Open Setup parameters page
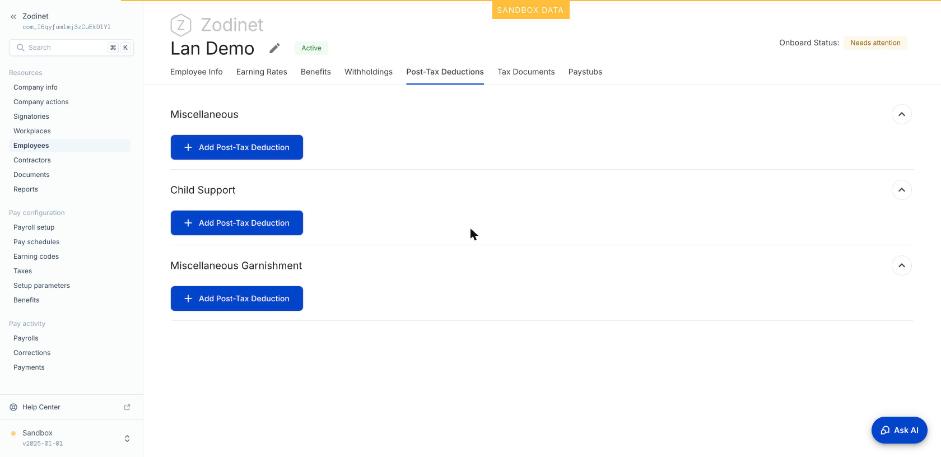Screen dimensions: 941x457 [x=41, y=285]
